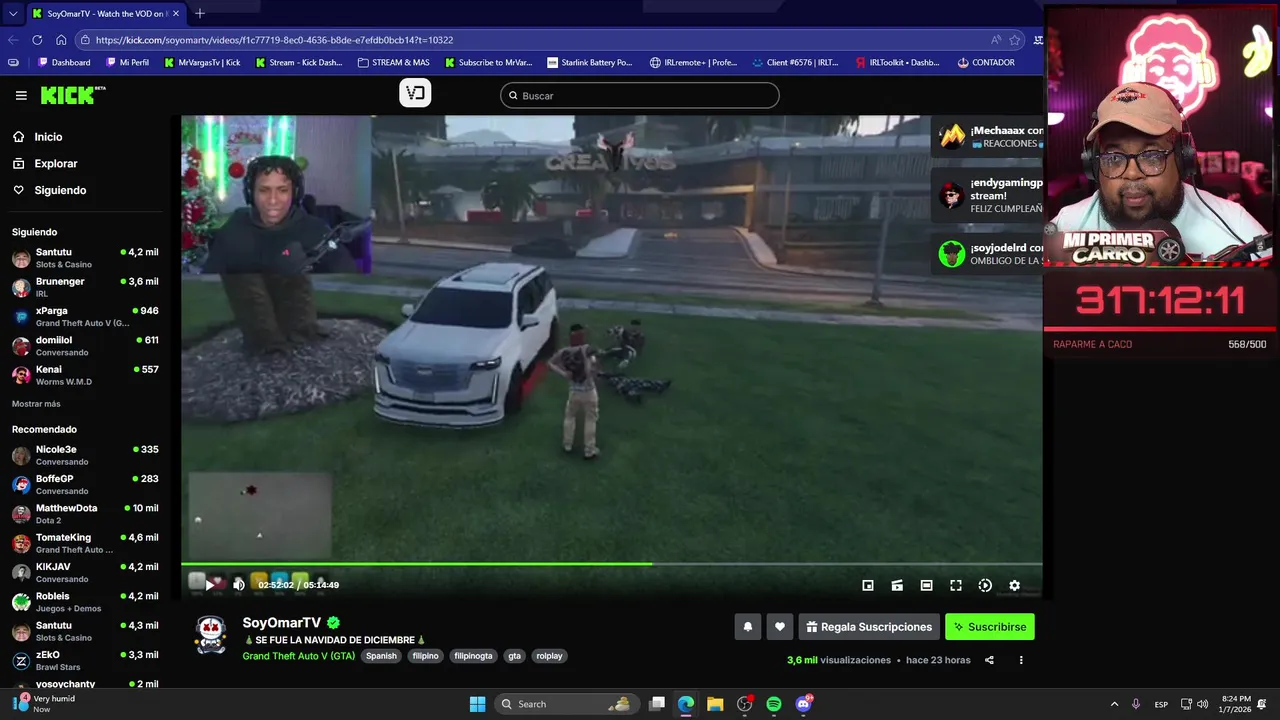Open Grand Theft Auto V (GTA) category
The width and height of the screenshot is (1280, 720).
coord(298,656)
